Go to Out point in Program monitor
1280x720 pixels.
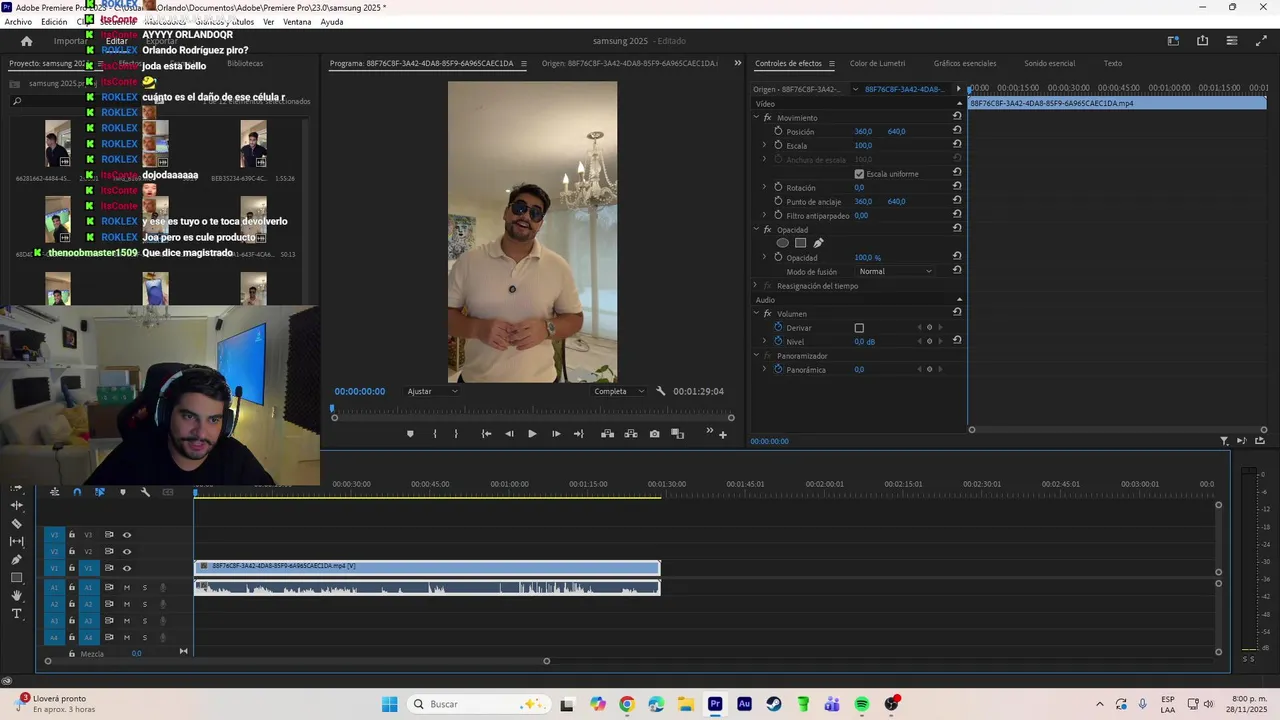coord(578,434)
